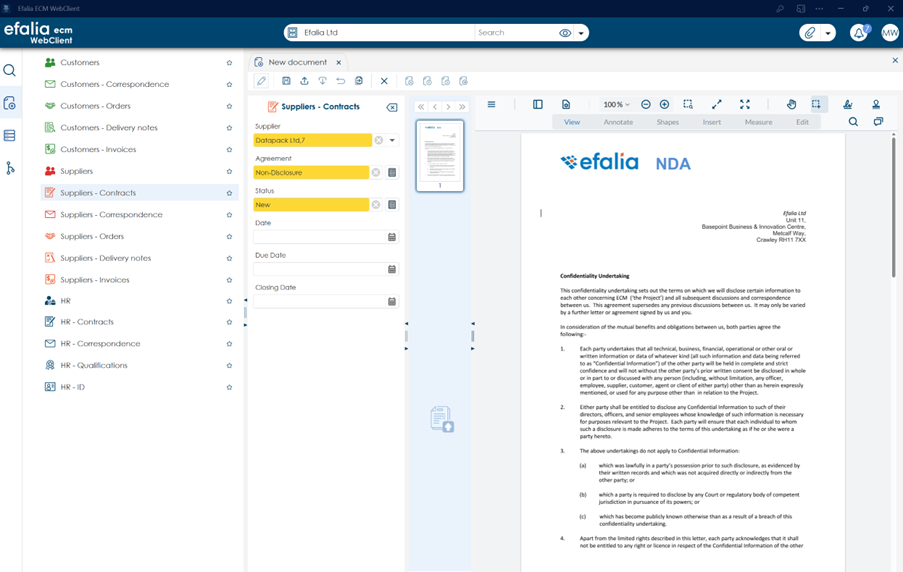903x572 pixels.
Task: Switch to the Annotate tab
Action: point(618,122)
